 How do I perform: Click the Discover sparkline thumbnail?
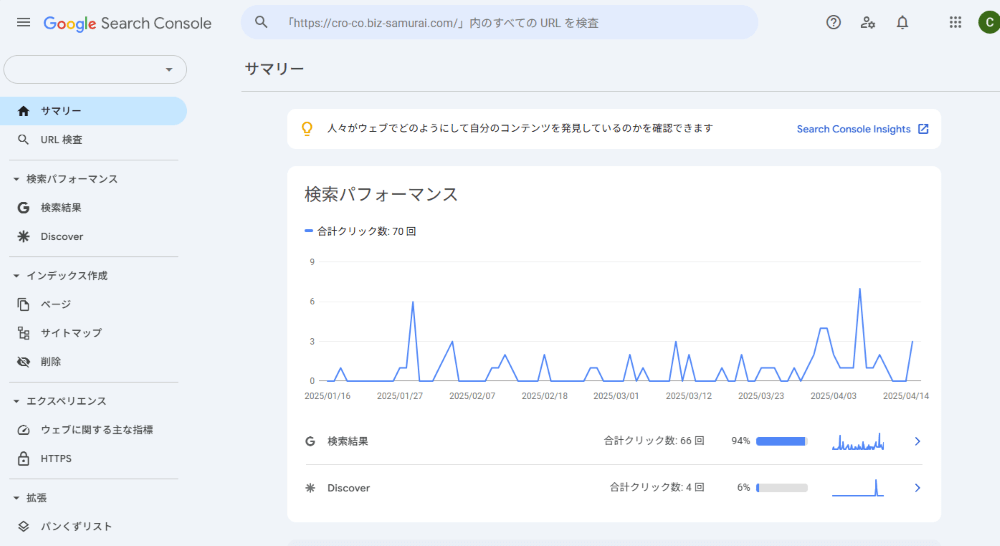click(858, 488)
